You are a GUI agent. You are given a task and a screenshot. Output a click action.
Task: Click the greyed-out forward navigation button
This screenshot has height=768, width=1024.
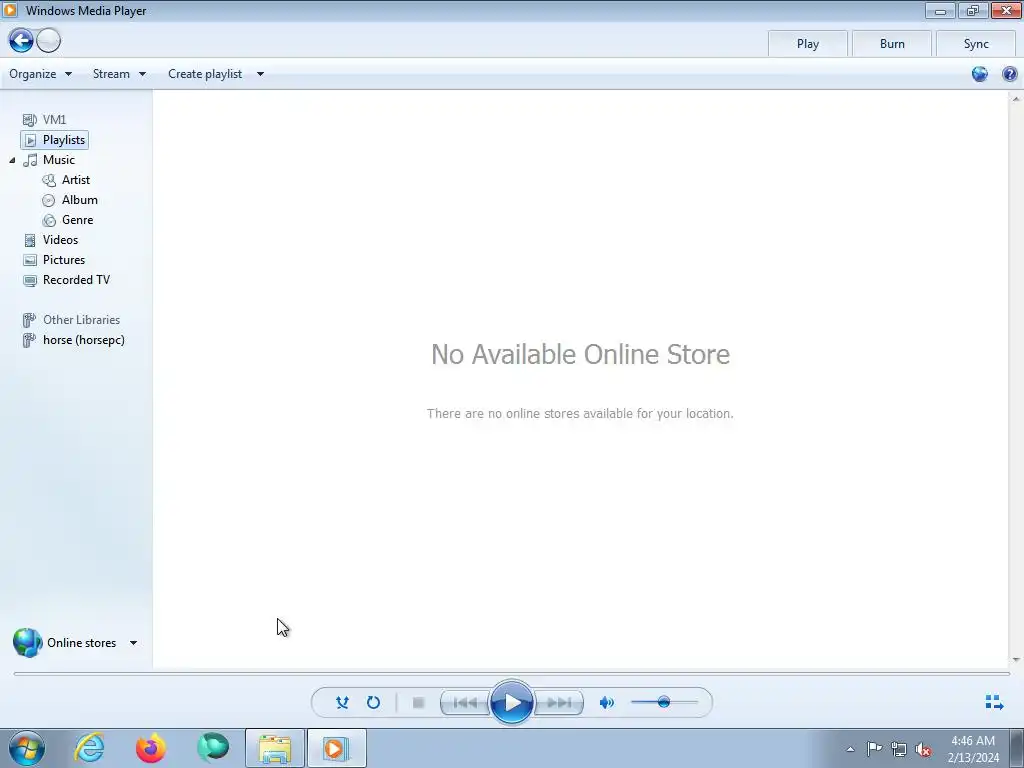click(48, 40)
